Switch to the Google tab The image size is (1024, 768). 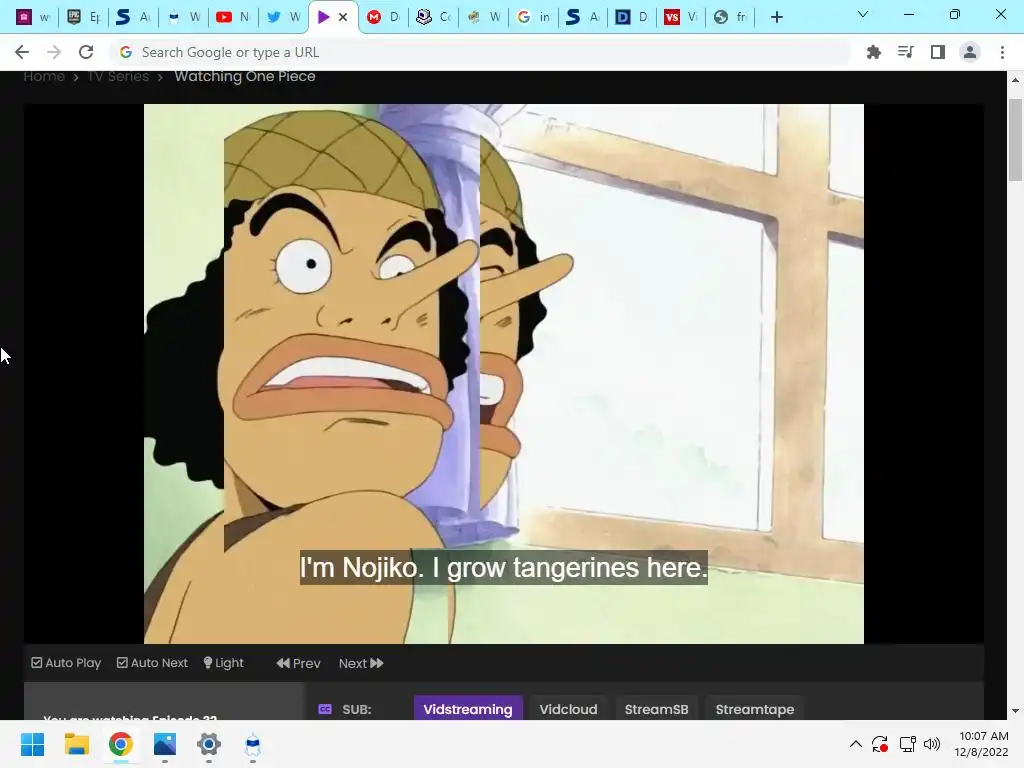(533, 17)
